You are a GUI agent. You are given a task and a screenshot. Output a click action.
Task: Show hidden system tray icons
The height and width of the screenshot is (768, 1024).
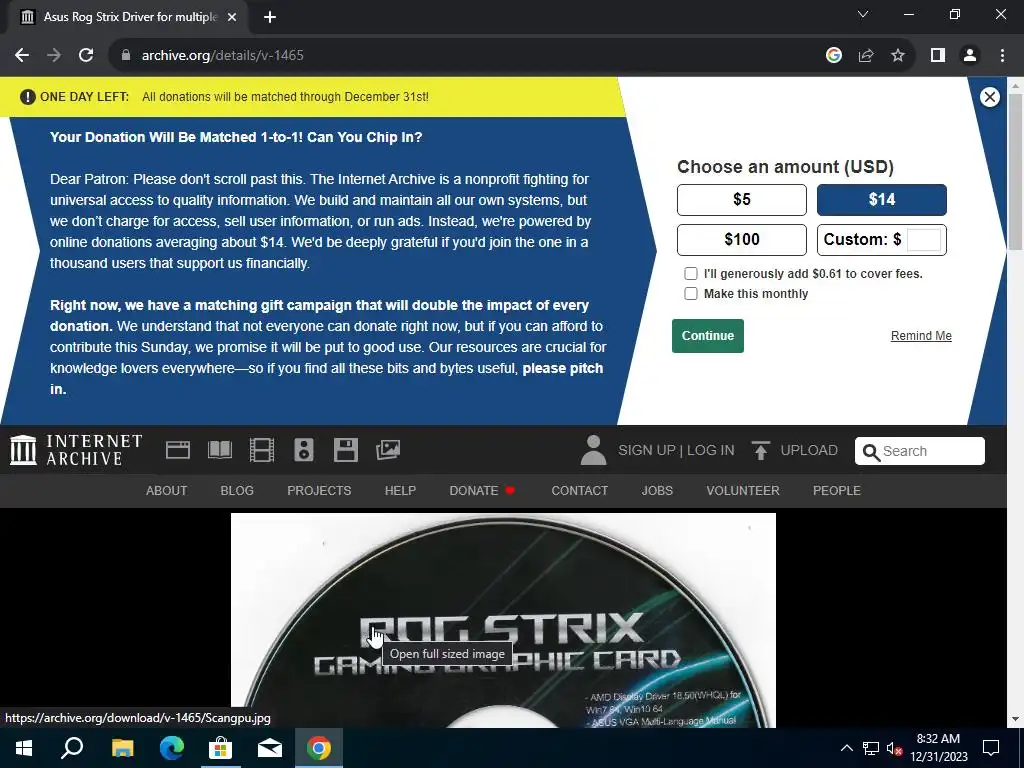point(846,748)
